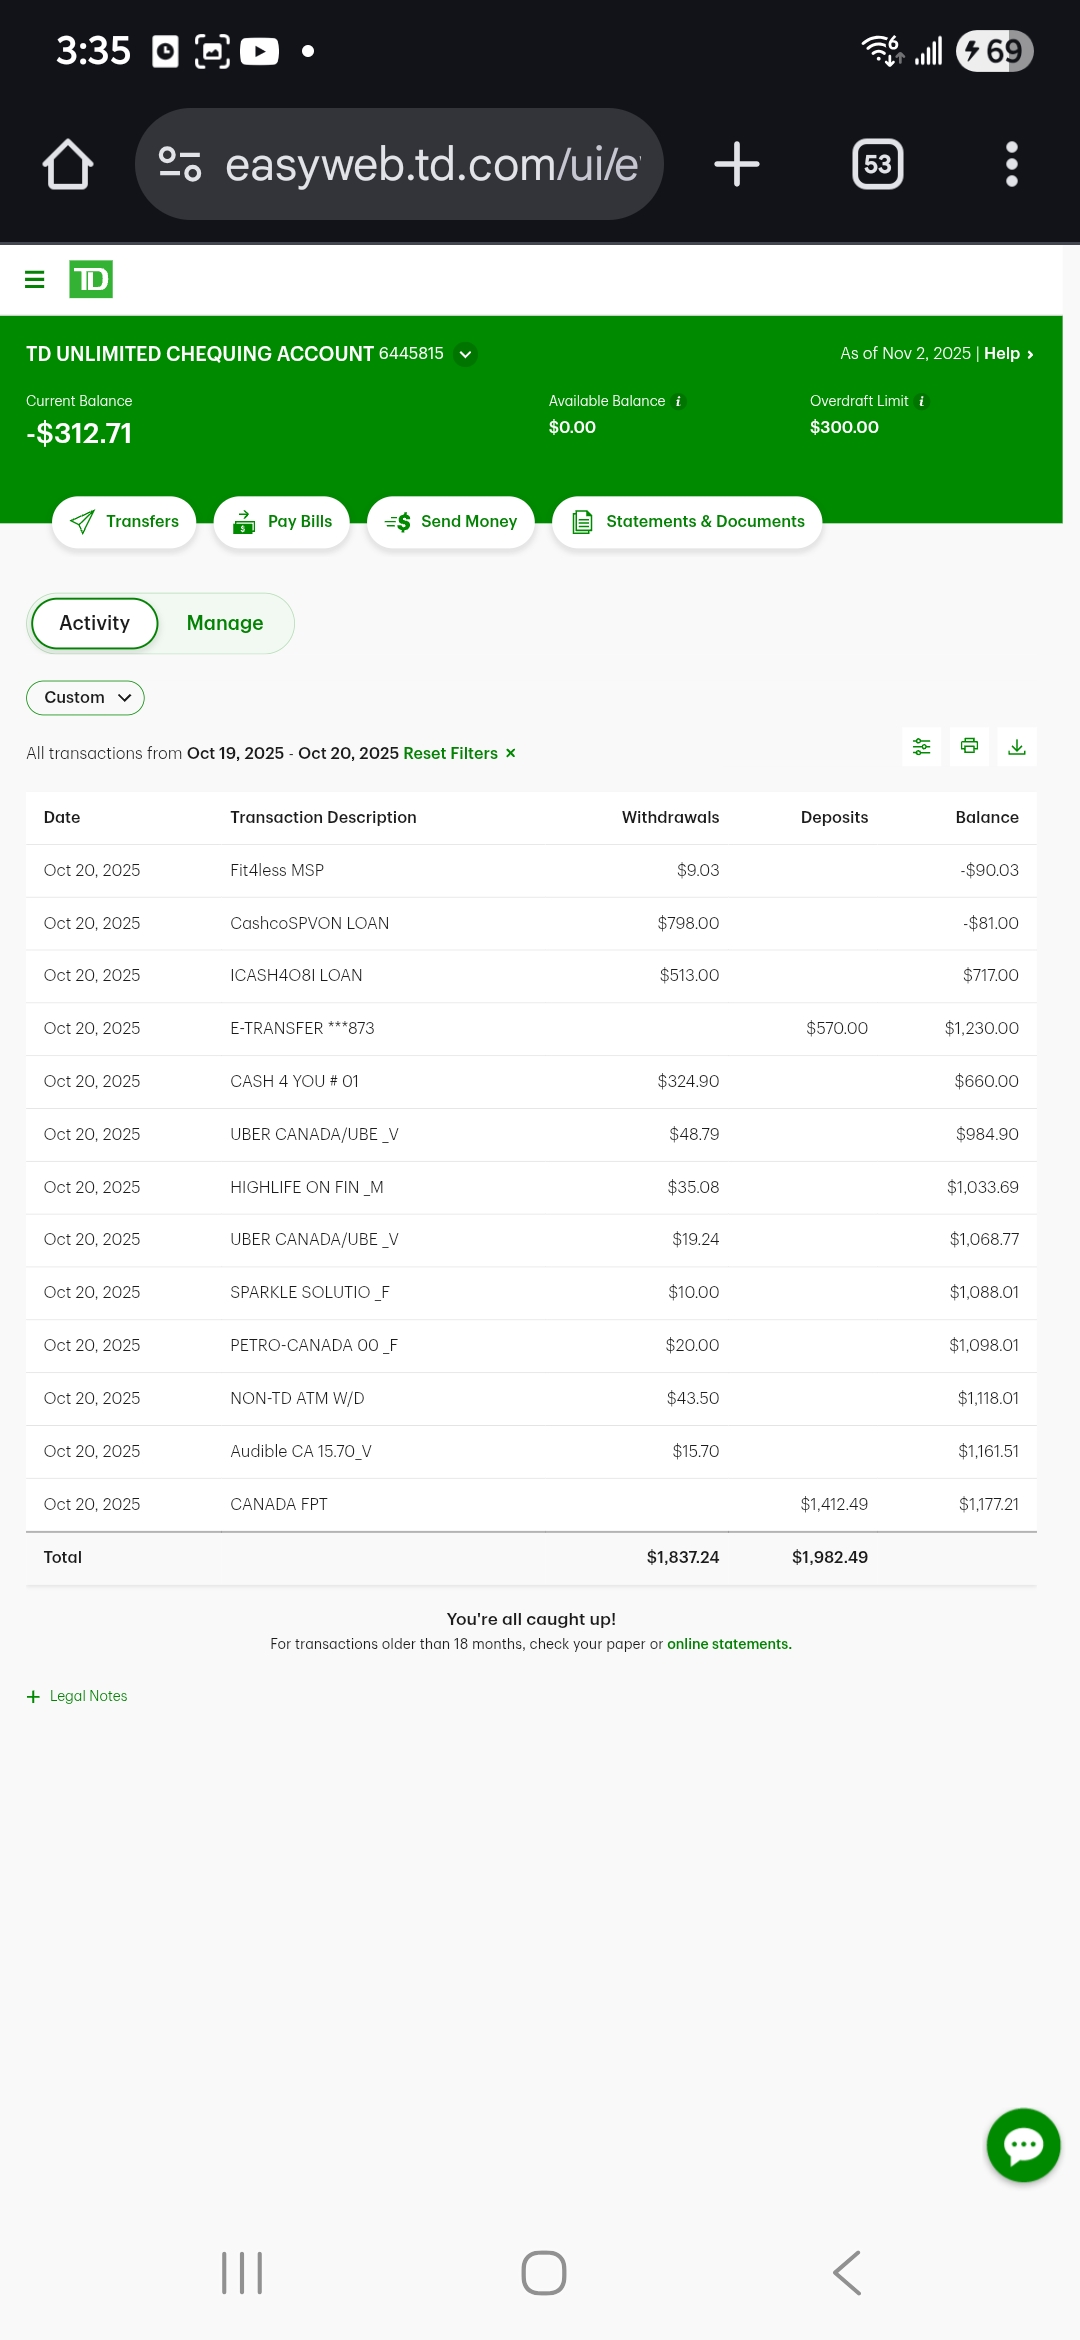Show Available Balance info tooltip
Image resolution: width=1080 pixels, height=2340 pixels.
[678, 401]
